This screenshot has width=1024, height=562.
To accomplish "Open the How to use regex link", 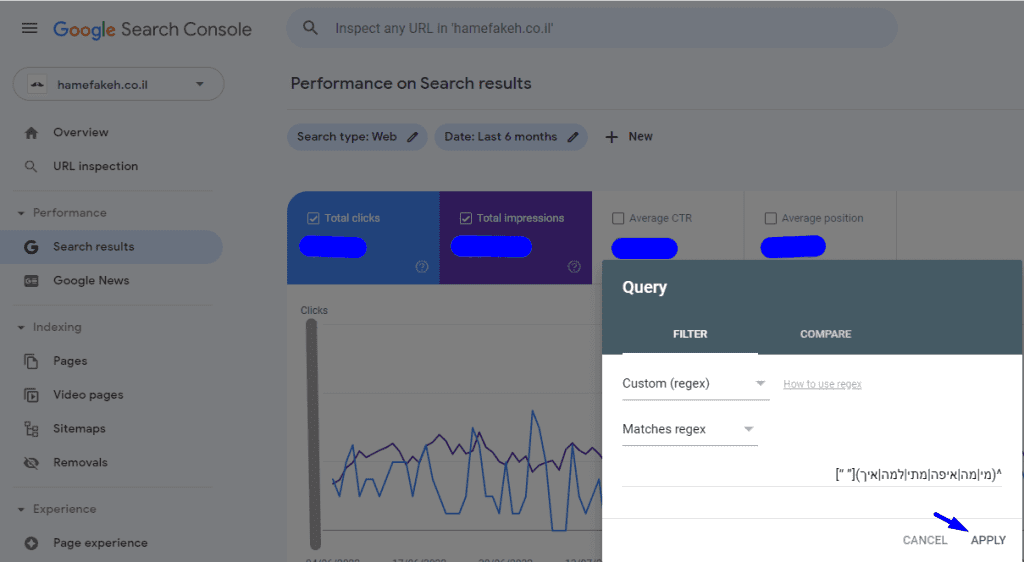I will [822, 384].
